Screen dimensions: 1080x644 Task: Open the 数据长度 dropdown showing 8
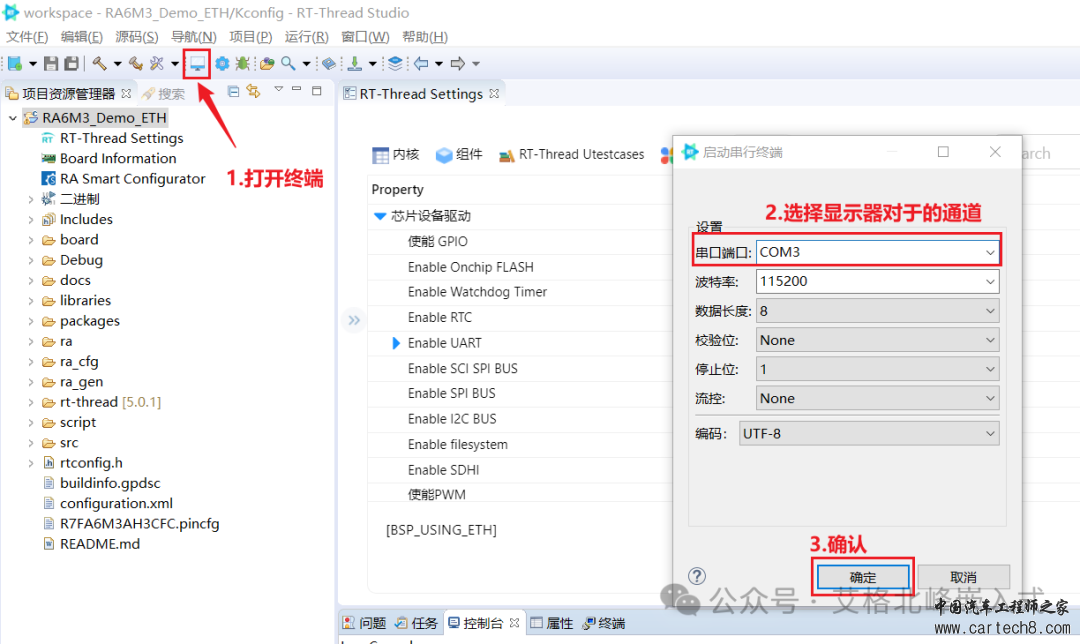click(x=990, y=311)
